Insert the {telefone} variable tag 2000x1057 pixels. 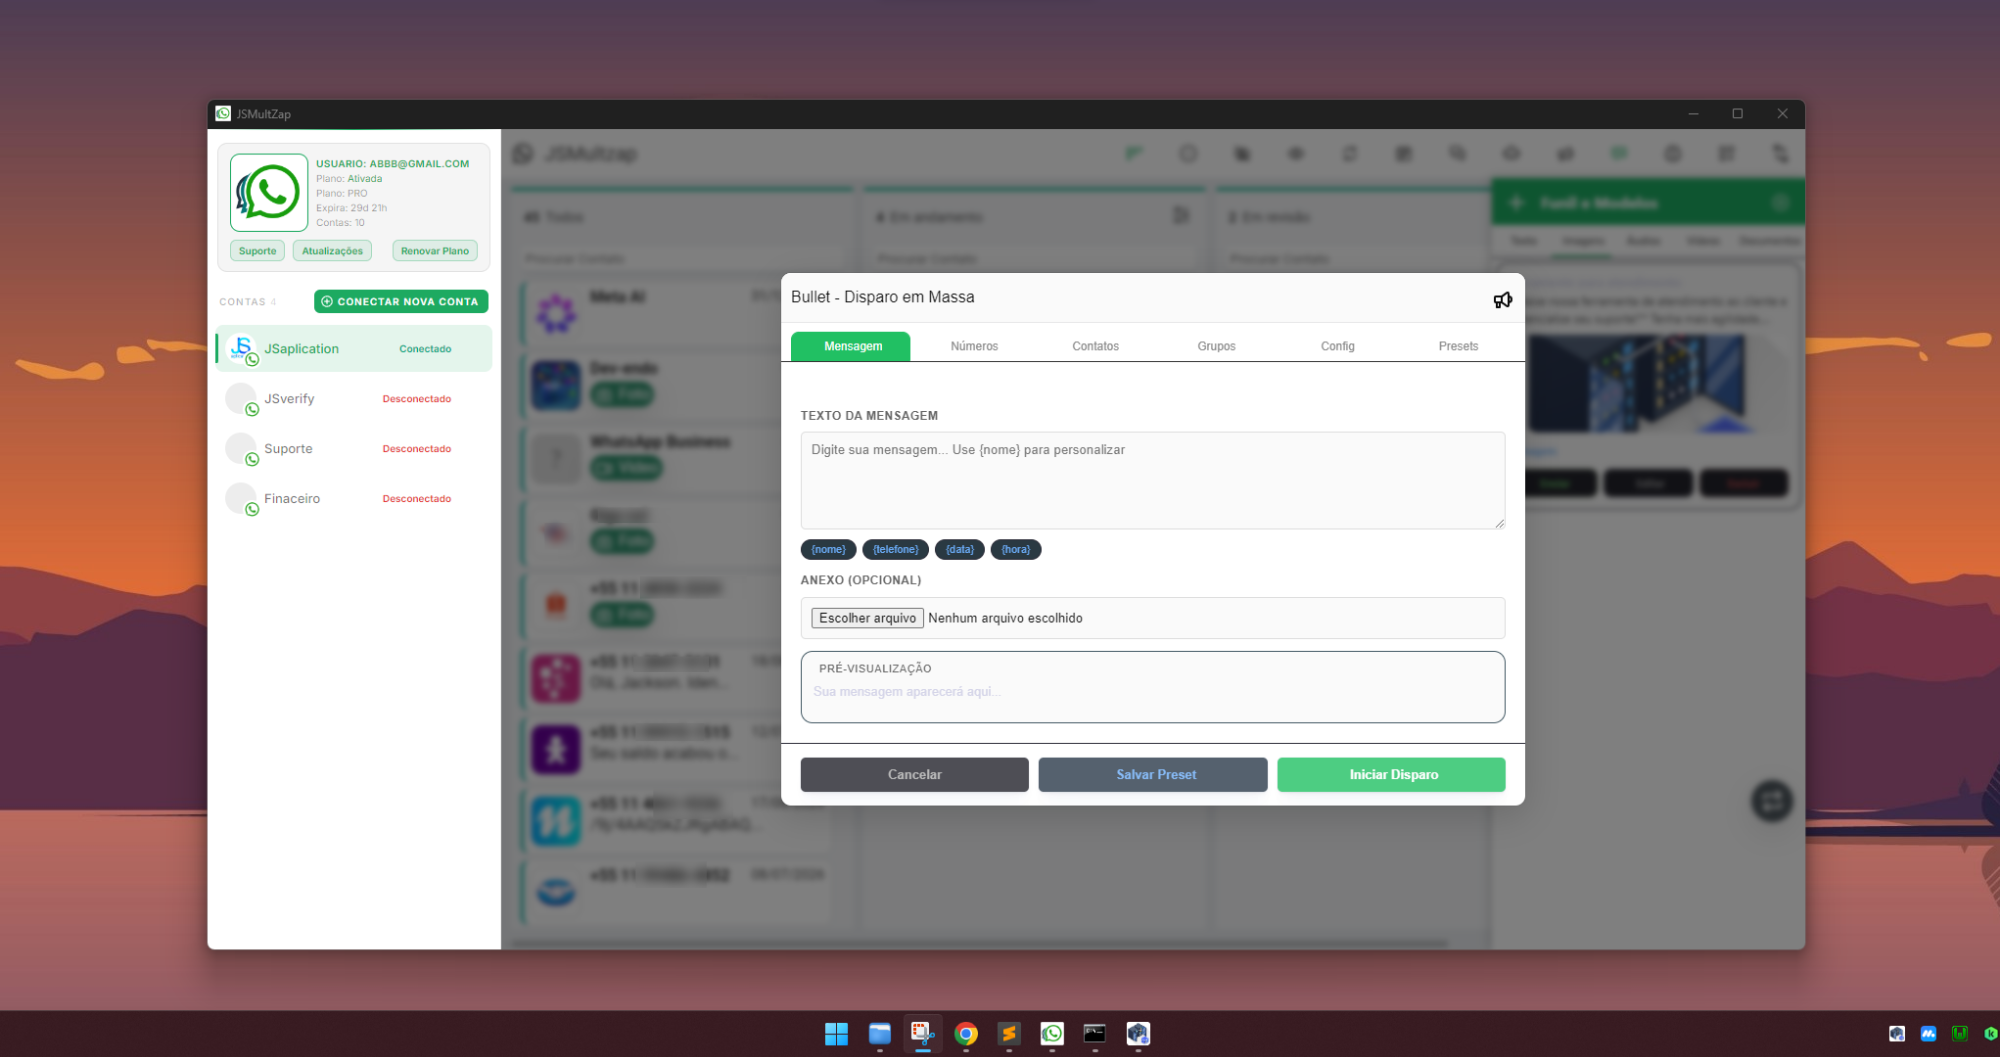[895, 549]
